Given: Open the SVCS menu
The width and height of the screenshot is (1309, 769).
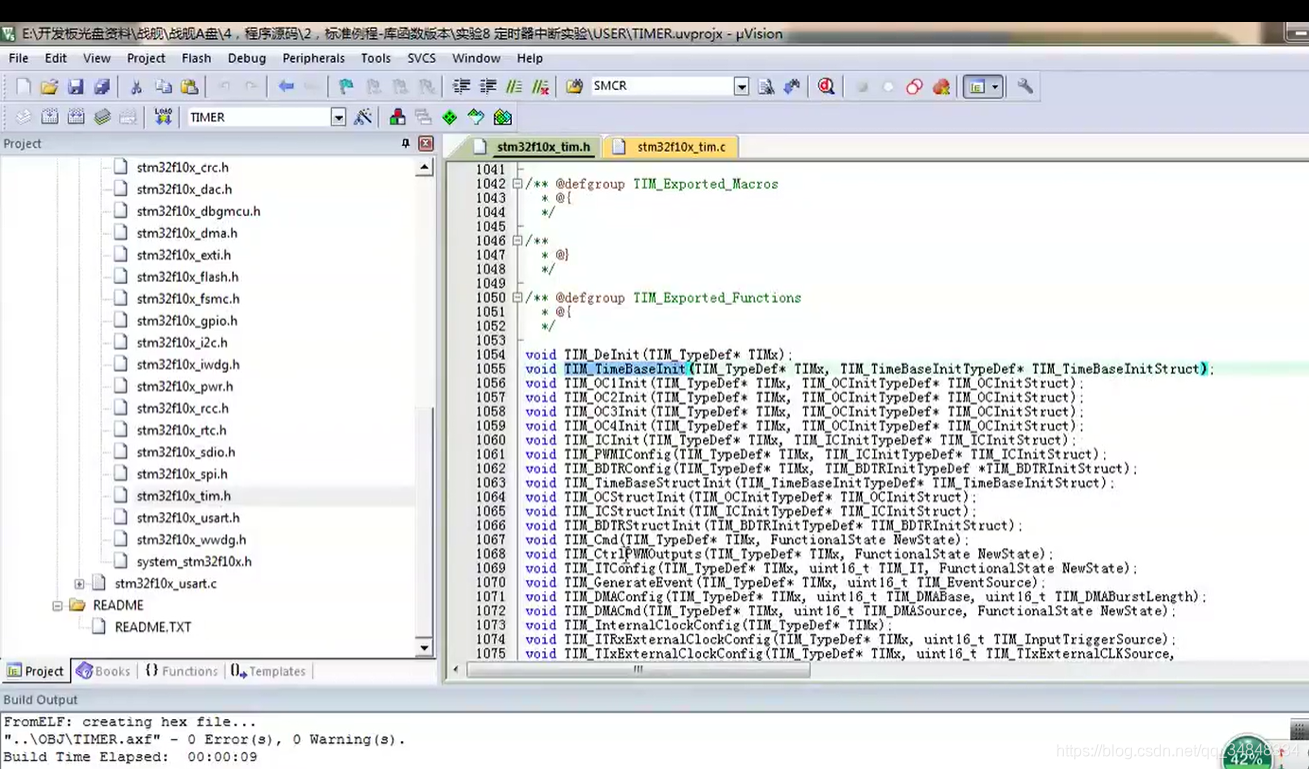Looking at the screenshot, I should click(421, 58).
